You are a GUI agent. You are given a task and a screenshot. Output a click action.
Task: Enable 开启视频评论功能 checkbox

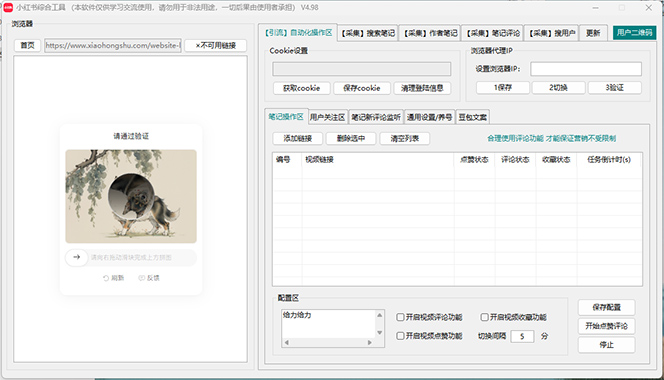click(400, 317)
